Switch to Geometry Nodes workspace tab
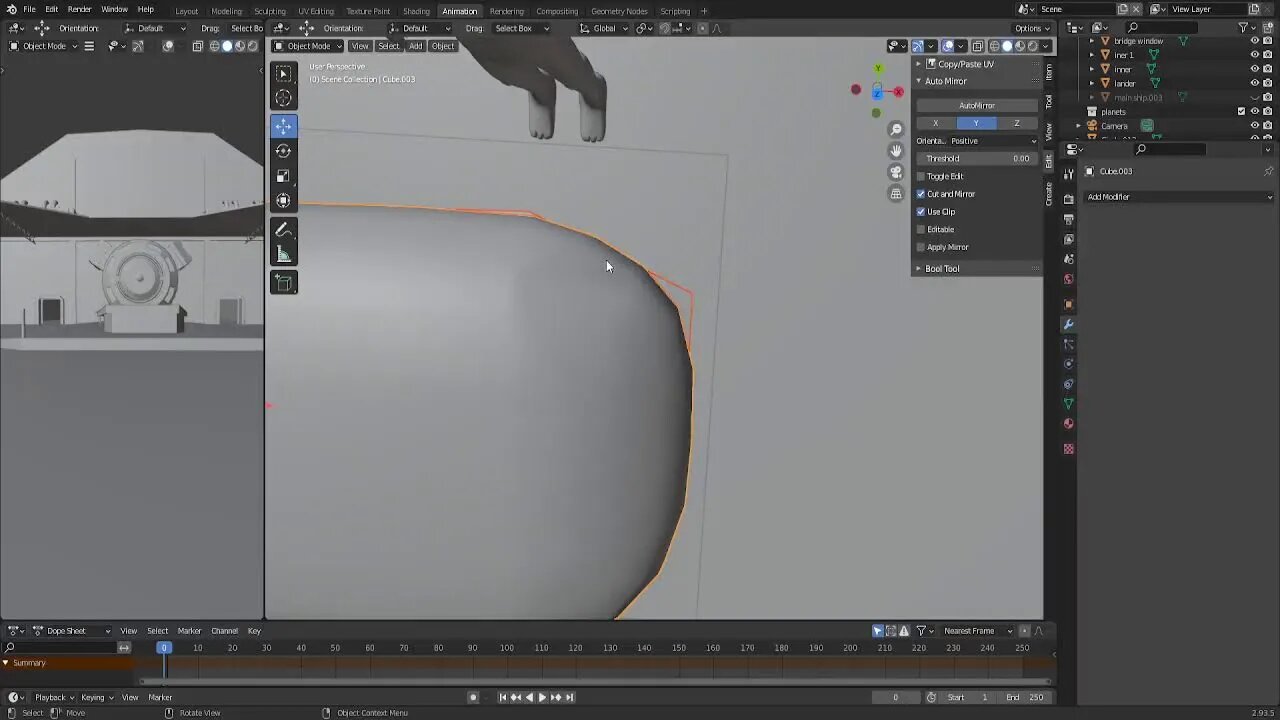 (619, 11)
